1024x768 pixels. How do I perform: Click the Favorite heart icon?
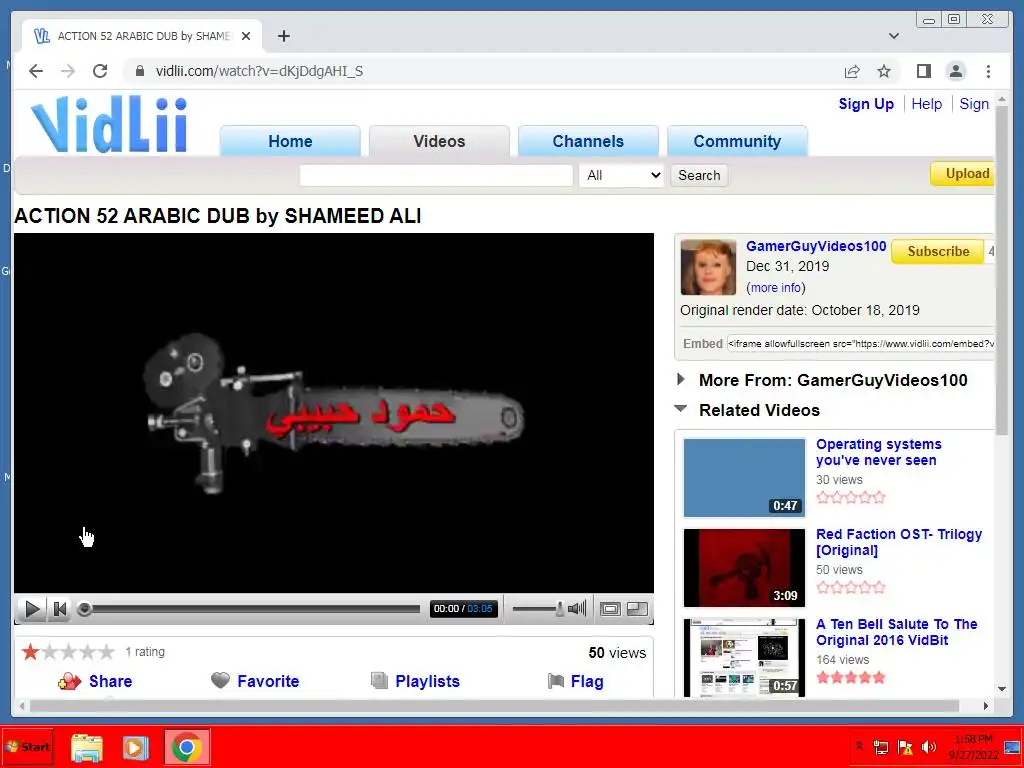221,680
